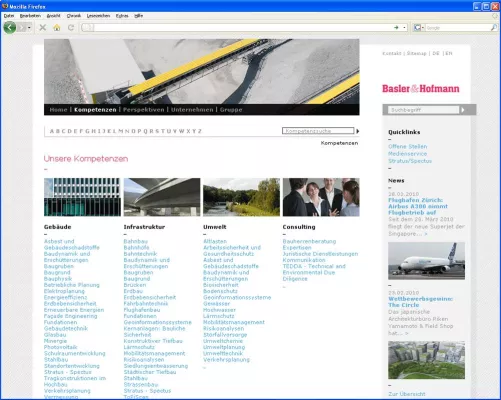The image size is (501, 400).
Task: Click the Kompetenzsuche submit arrow
Action: point(357,131)
